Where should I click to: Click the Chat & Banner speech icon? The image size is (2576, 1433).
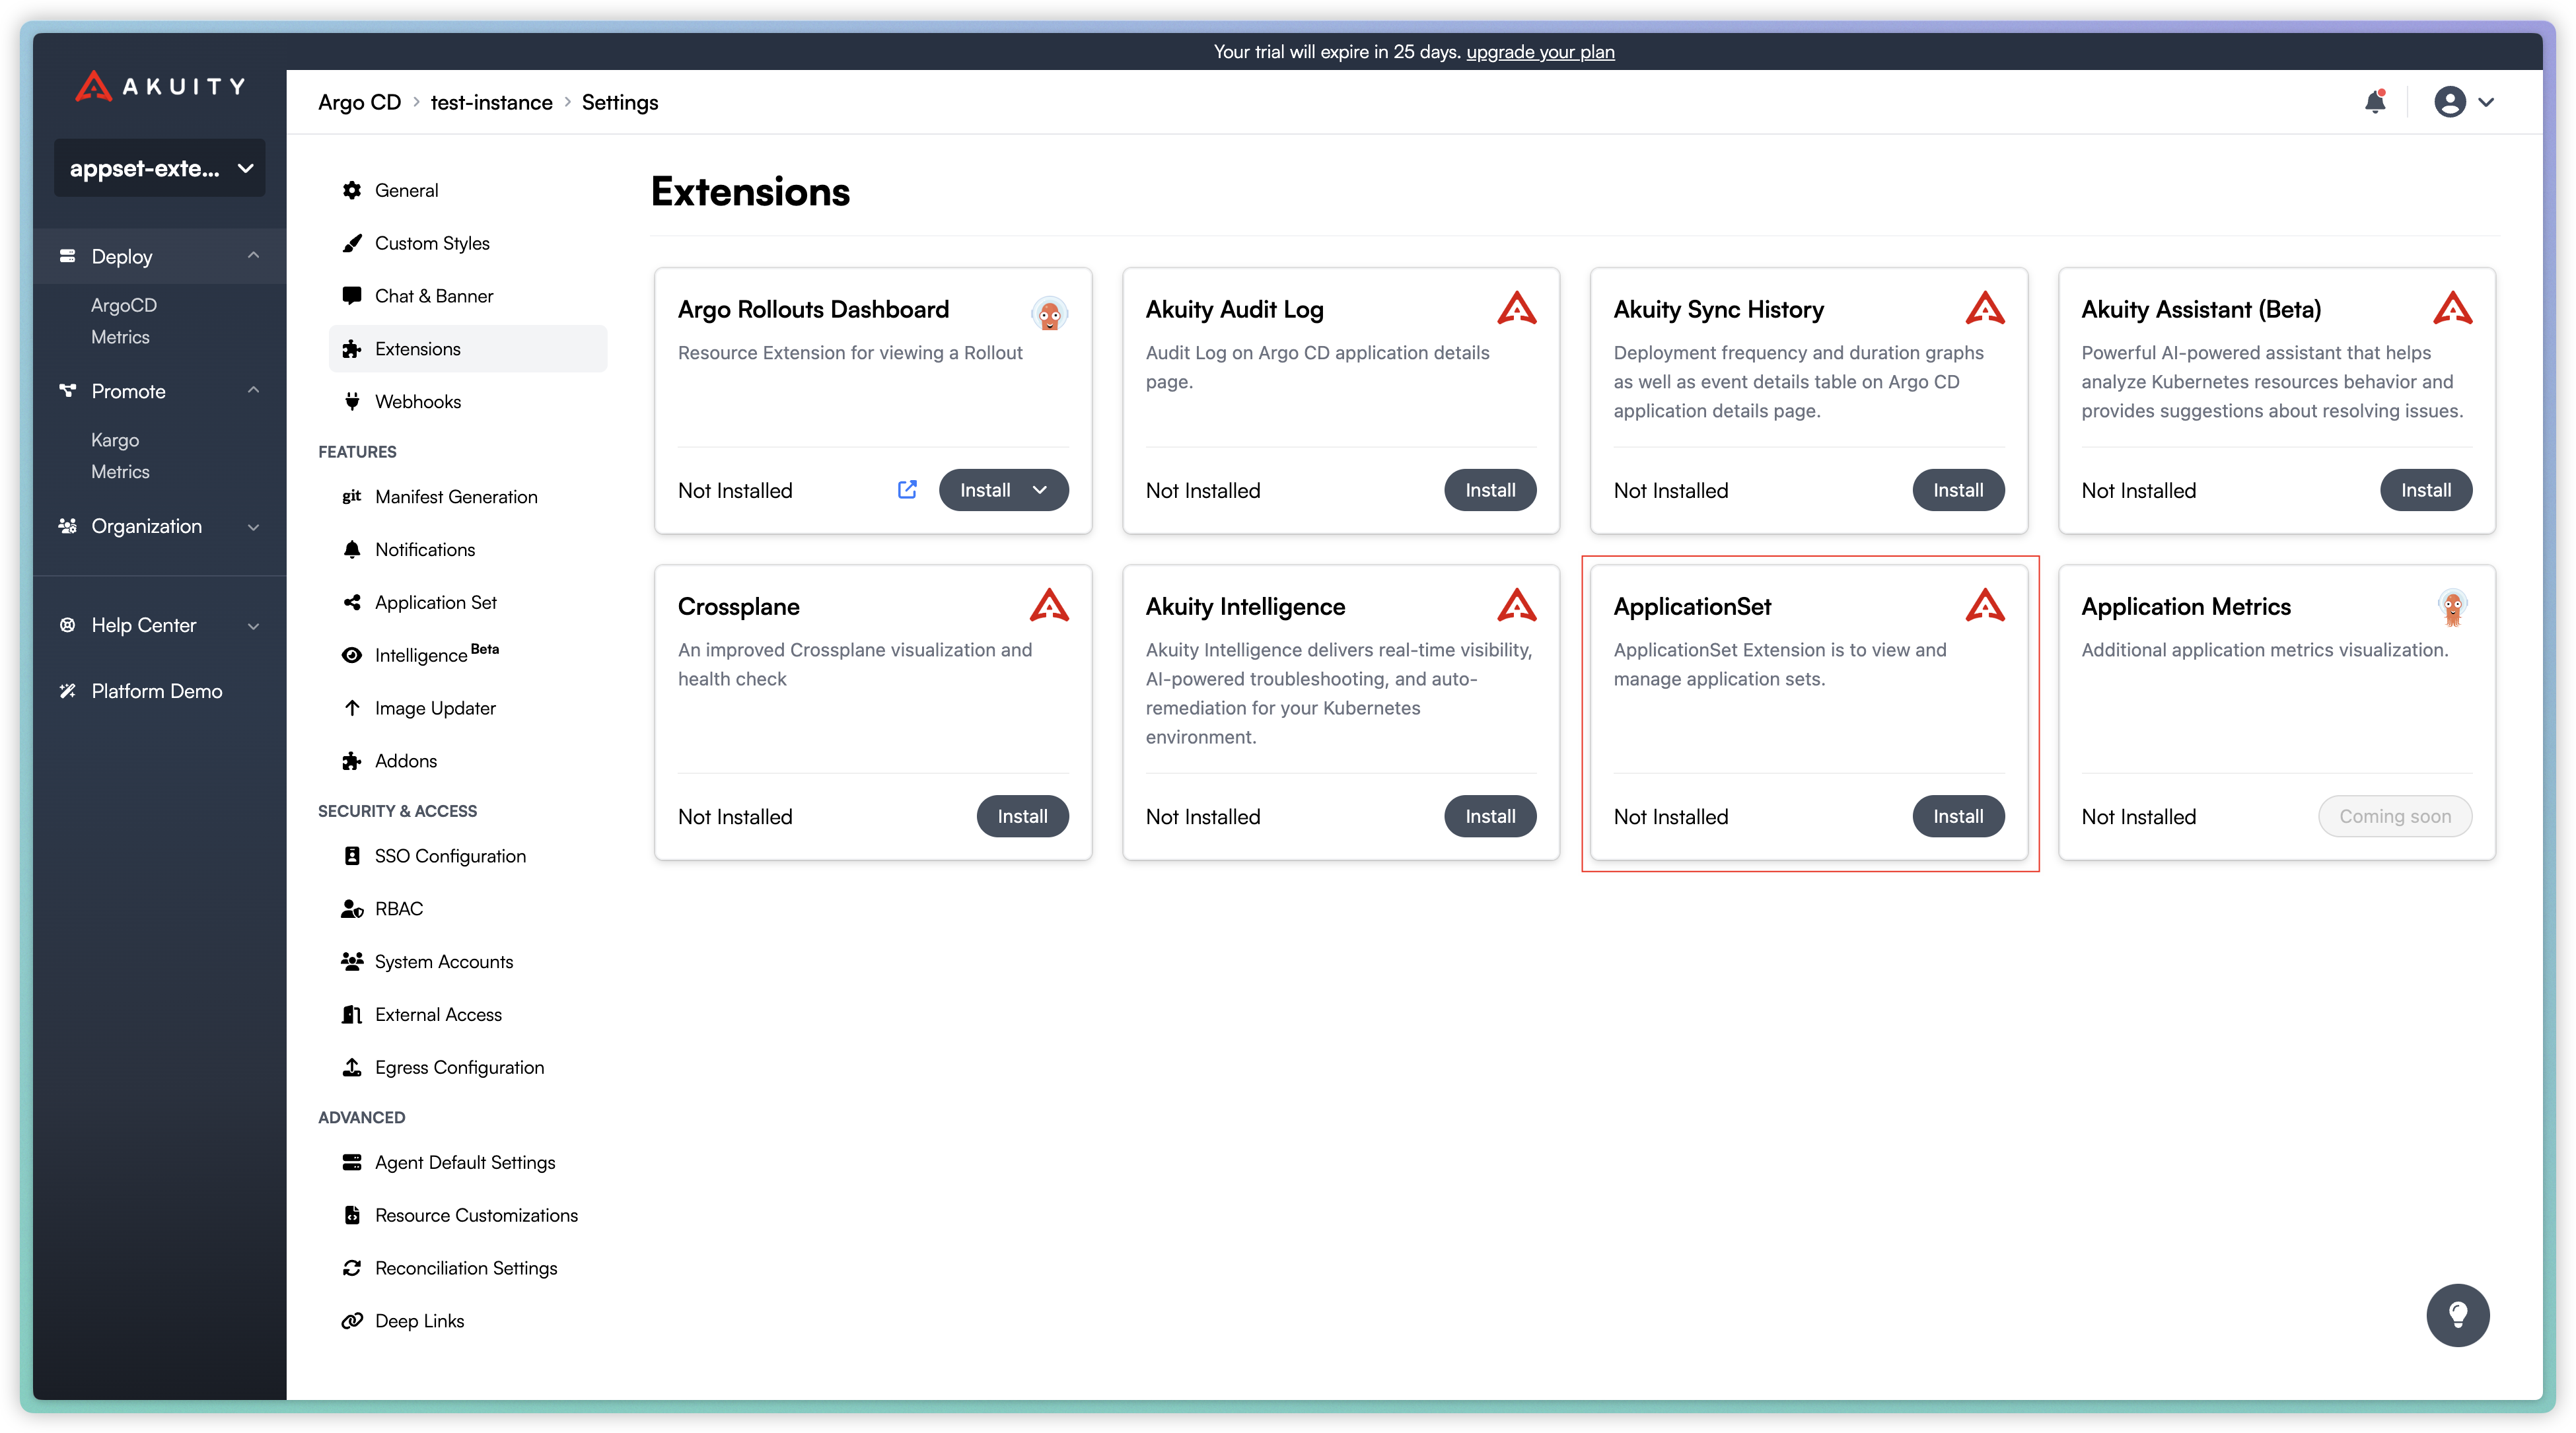[352, 296]
